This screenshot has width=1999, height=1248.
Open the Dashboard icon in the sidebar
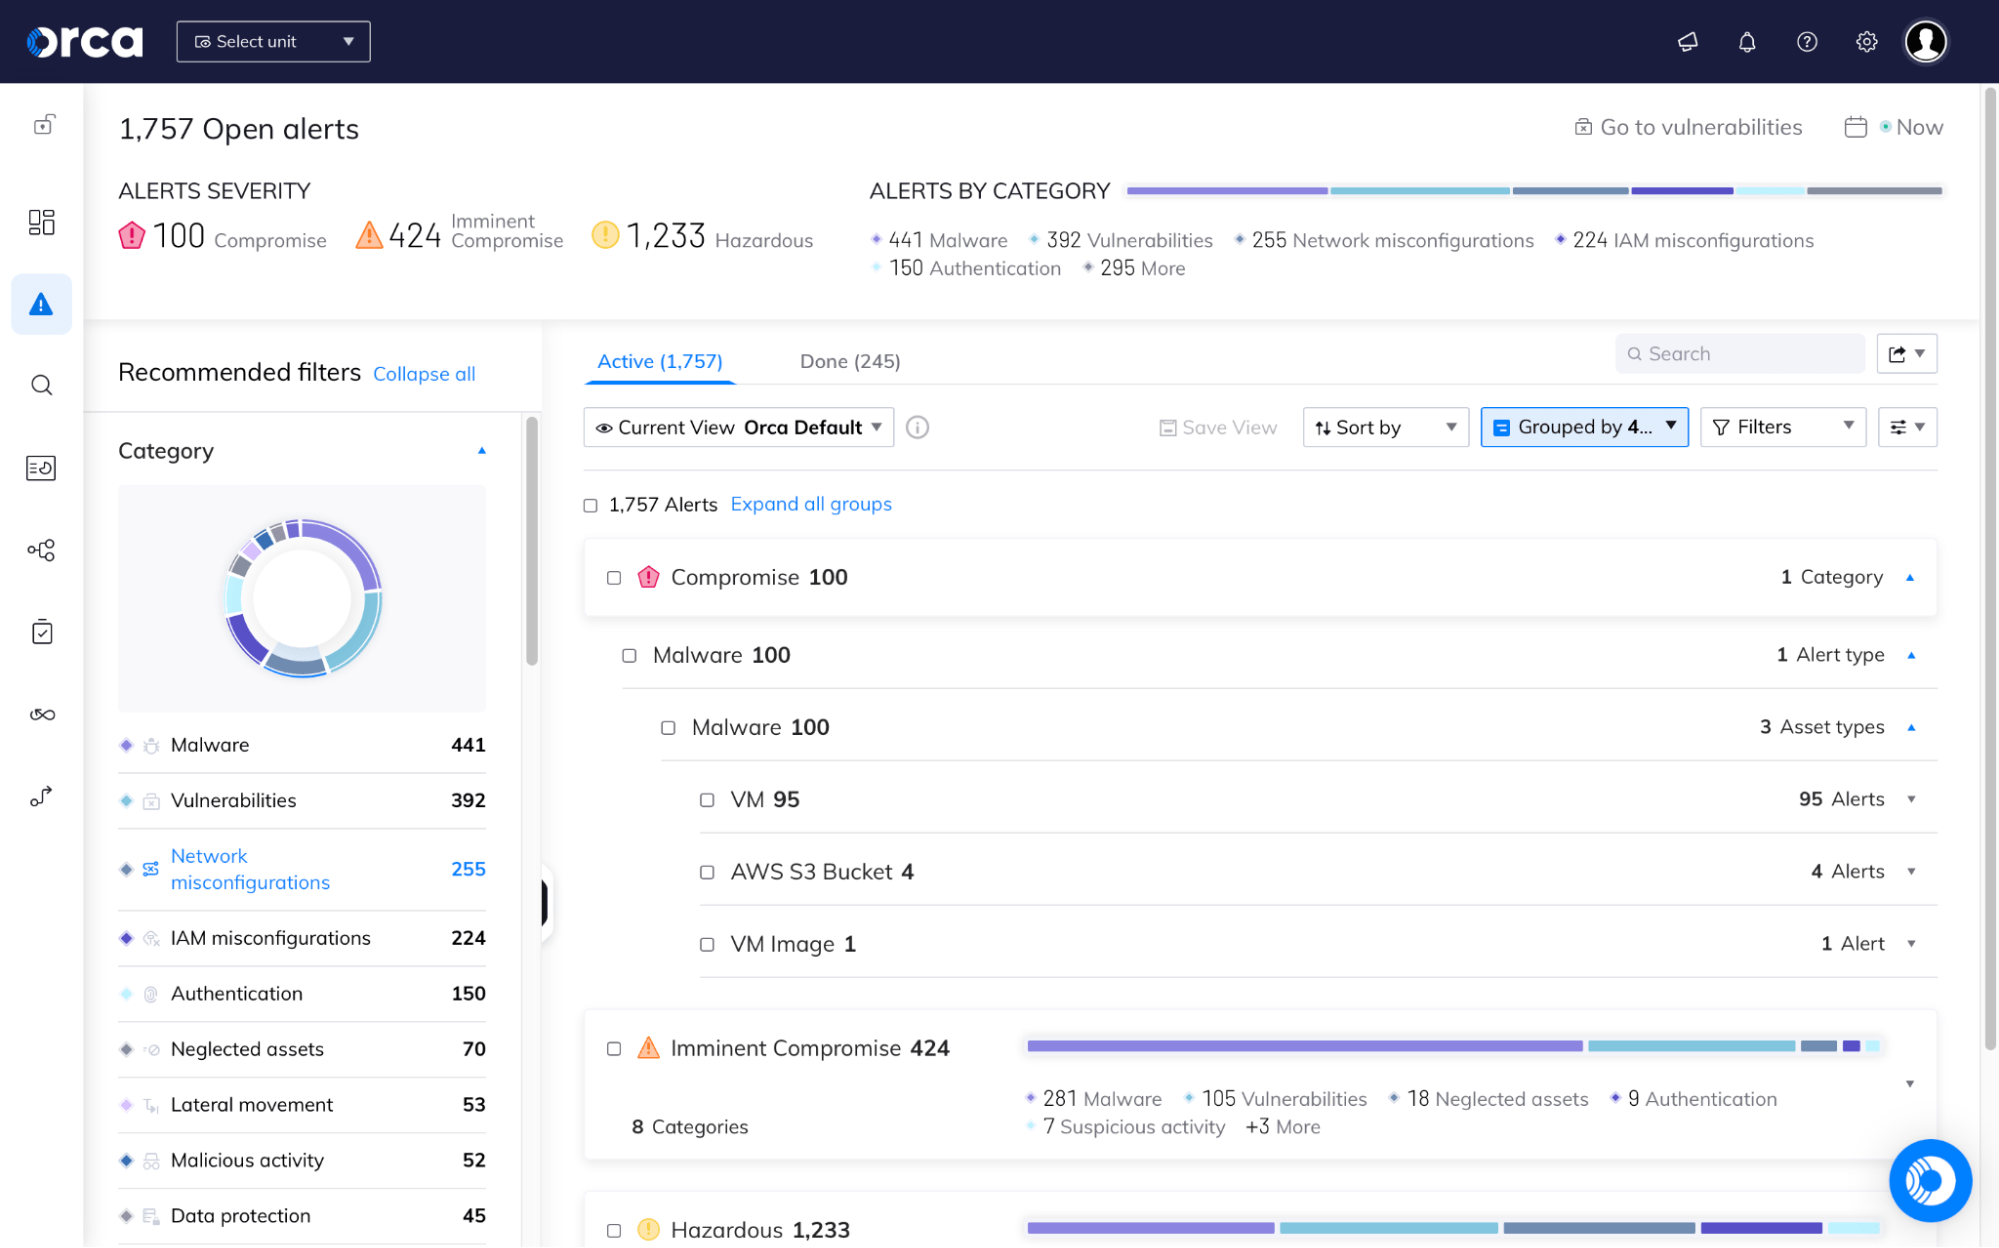(41, 222)
